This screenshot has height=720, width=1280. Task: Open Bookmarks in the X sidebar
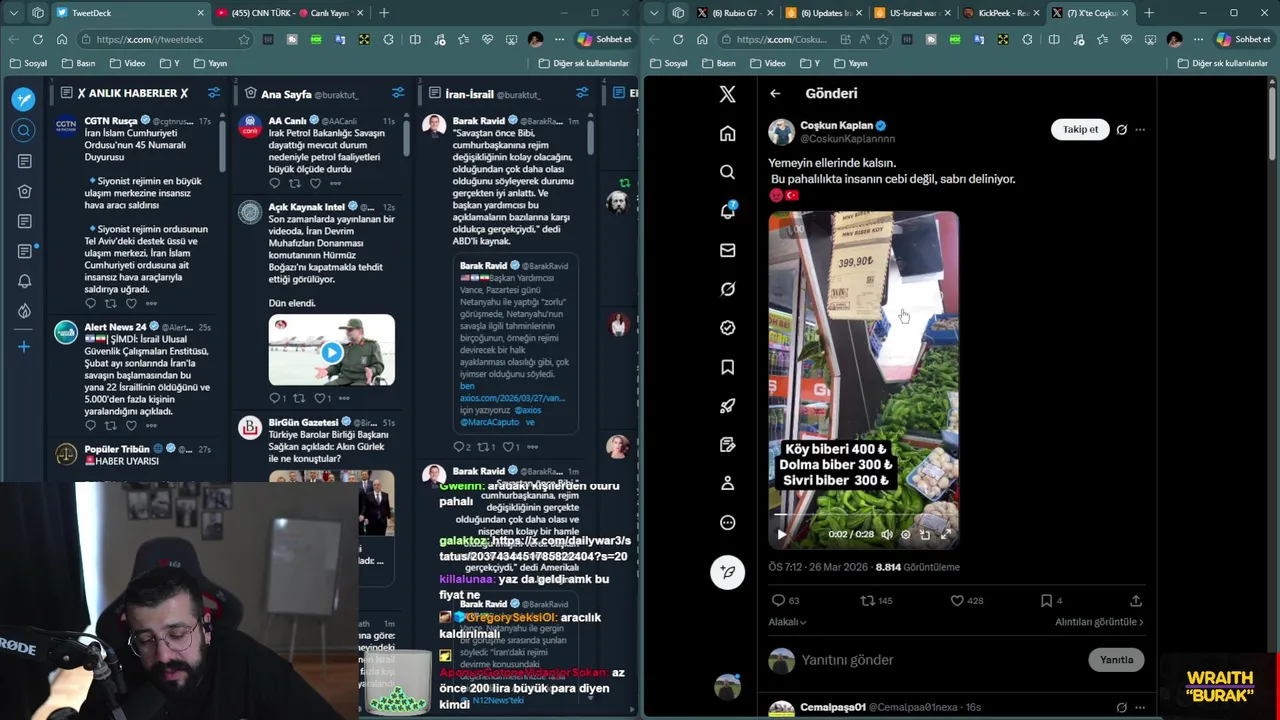pos(727,367)
